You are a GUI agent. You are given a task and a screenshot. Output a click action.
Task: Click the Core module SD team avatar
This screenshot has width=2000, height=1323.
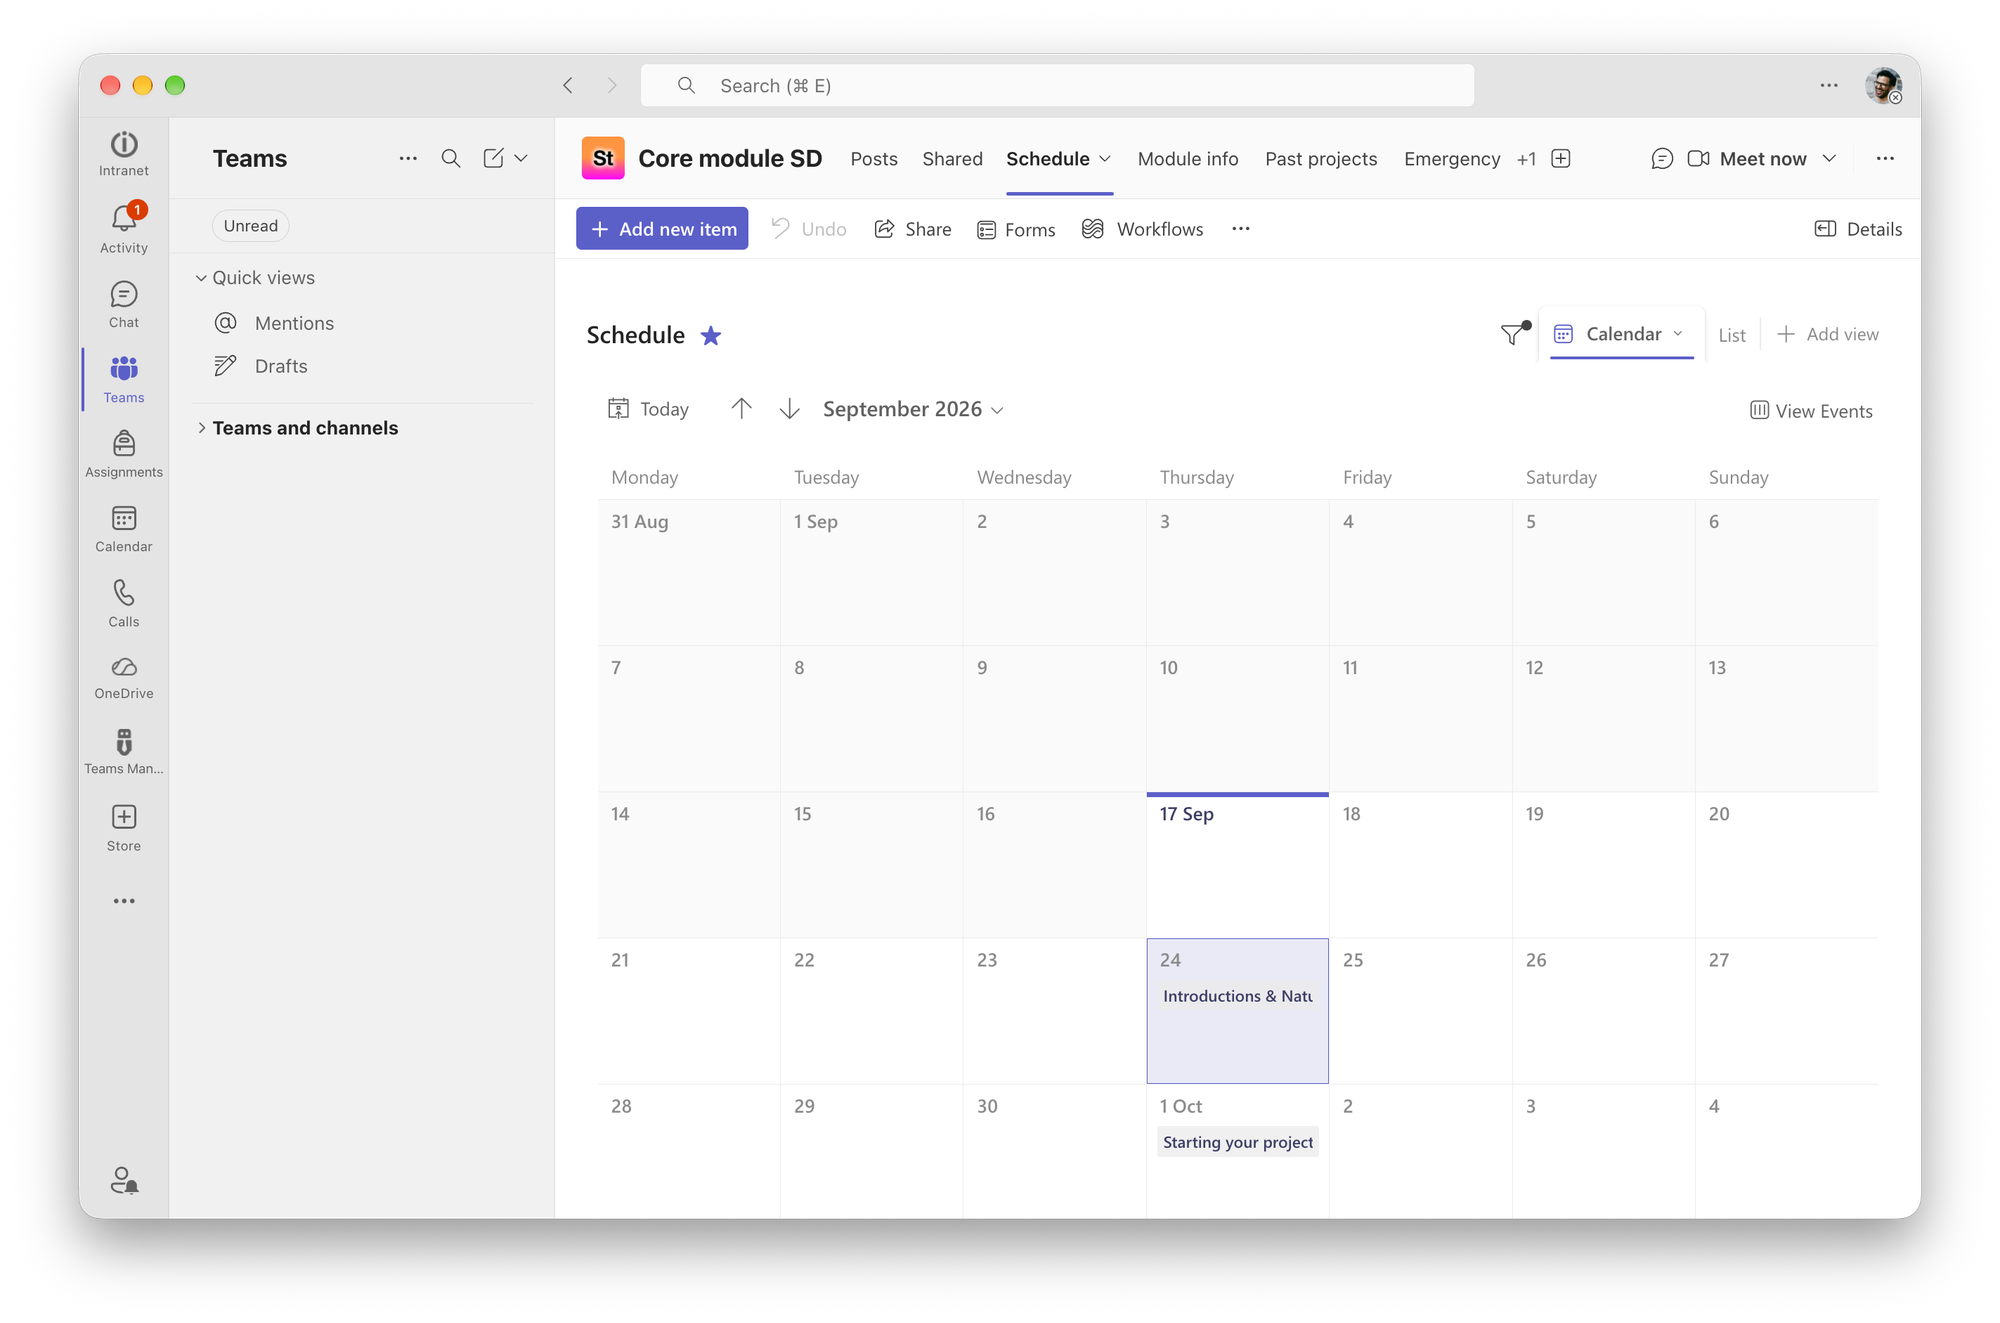tap(603, 158)
